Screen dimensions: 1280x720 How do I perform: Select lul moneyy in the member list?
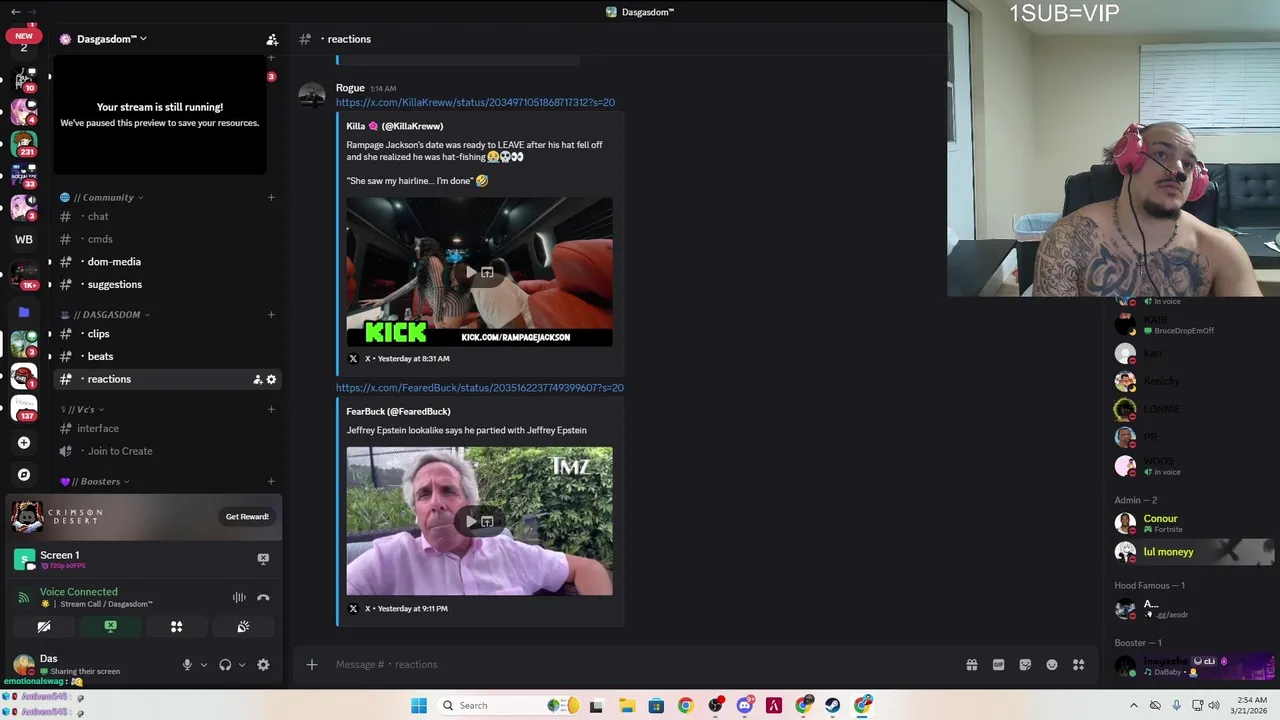click(1194, 552)
